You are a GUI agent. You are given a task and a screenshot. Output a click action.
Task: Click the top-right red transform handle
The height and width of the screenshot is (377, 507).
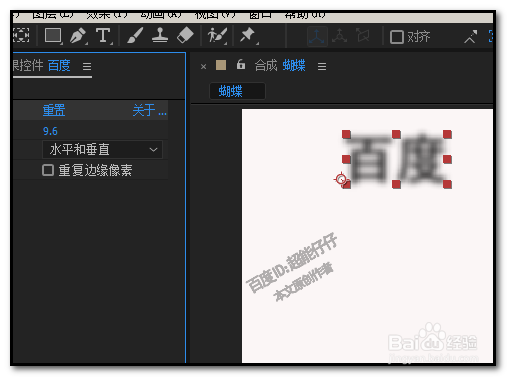447,134
